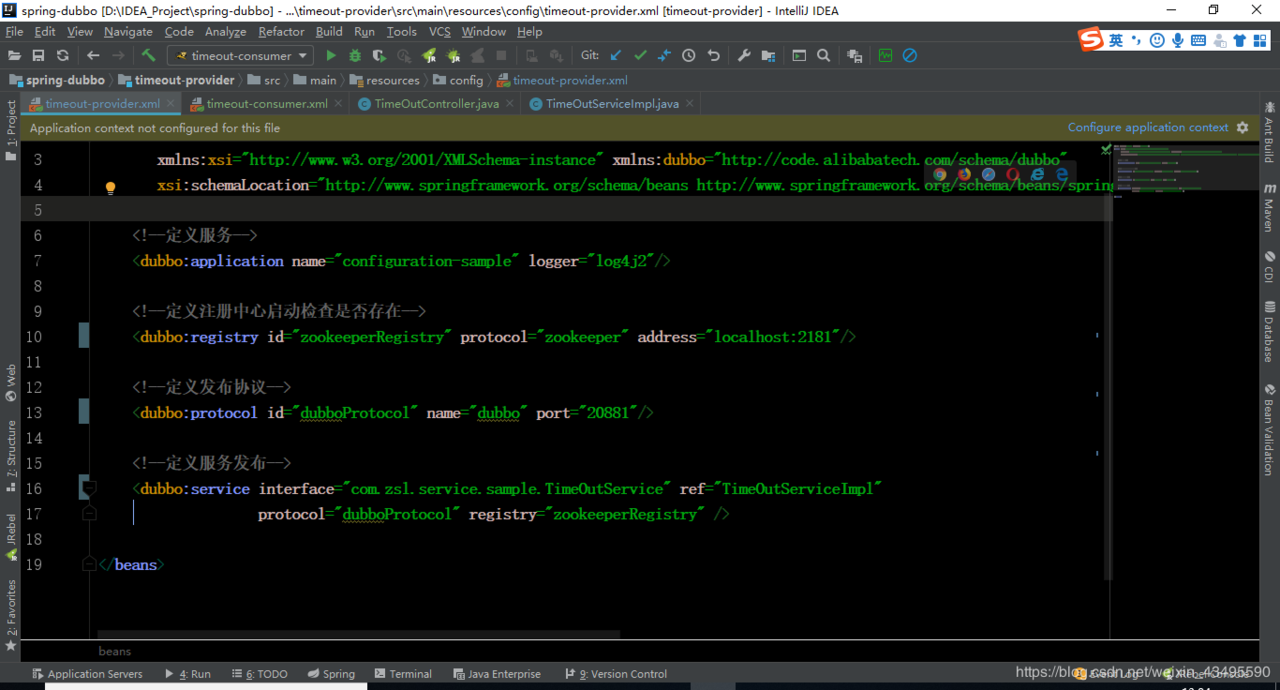Screen dimensions: 1280x690
Task: Open the Run menu
Action: point(364,32)
